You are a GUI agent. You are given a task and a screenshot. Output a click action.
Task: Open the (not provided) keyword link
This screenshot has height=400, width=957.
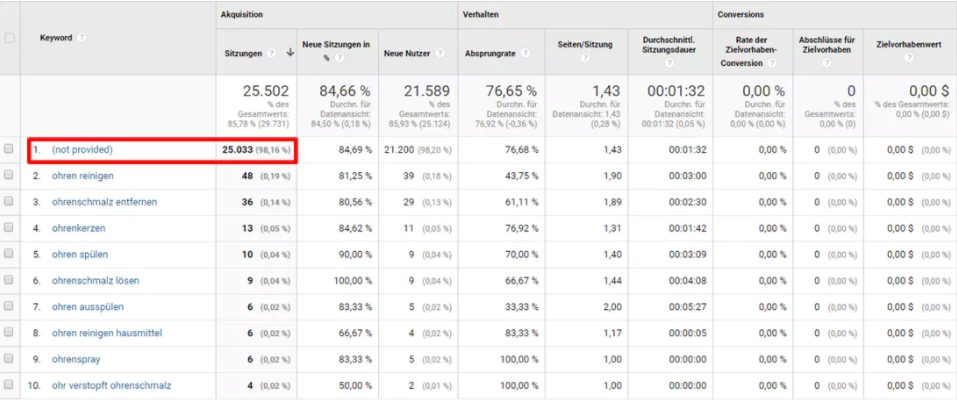pyautogui.click(x=82, y=149)
